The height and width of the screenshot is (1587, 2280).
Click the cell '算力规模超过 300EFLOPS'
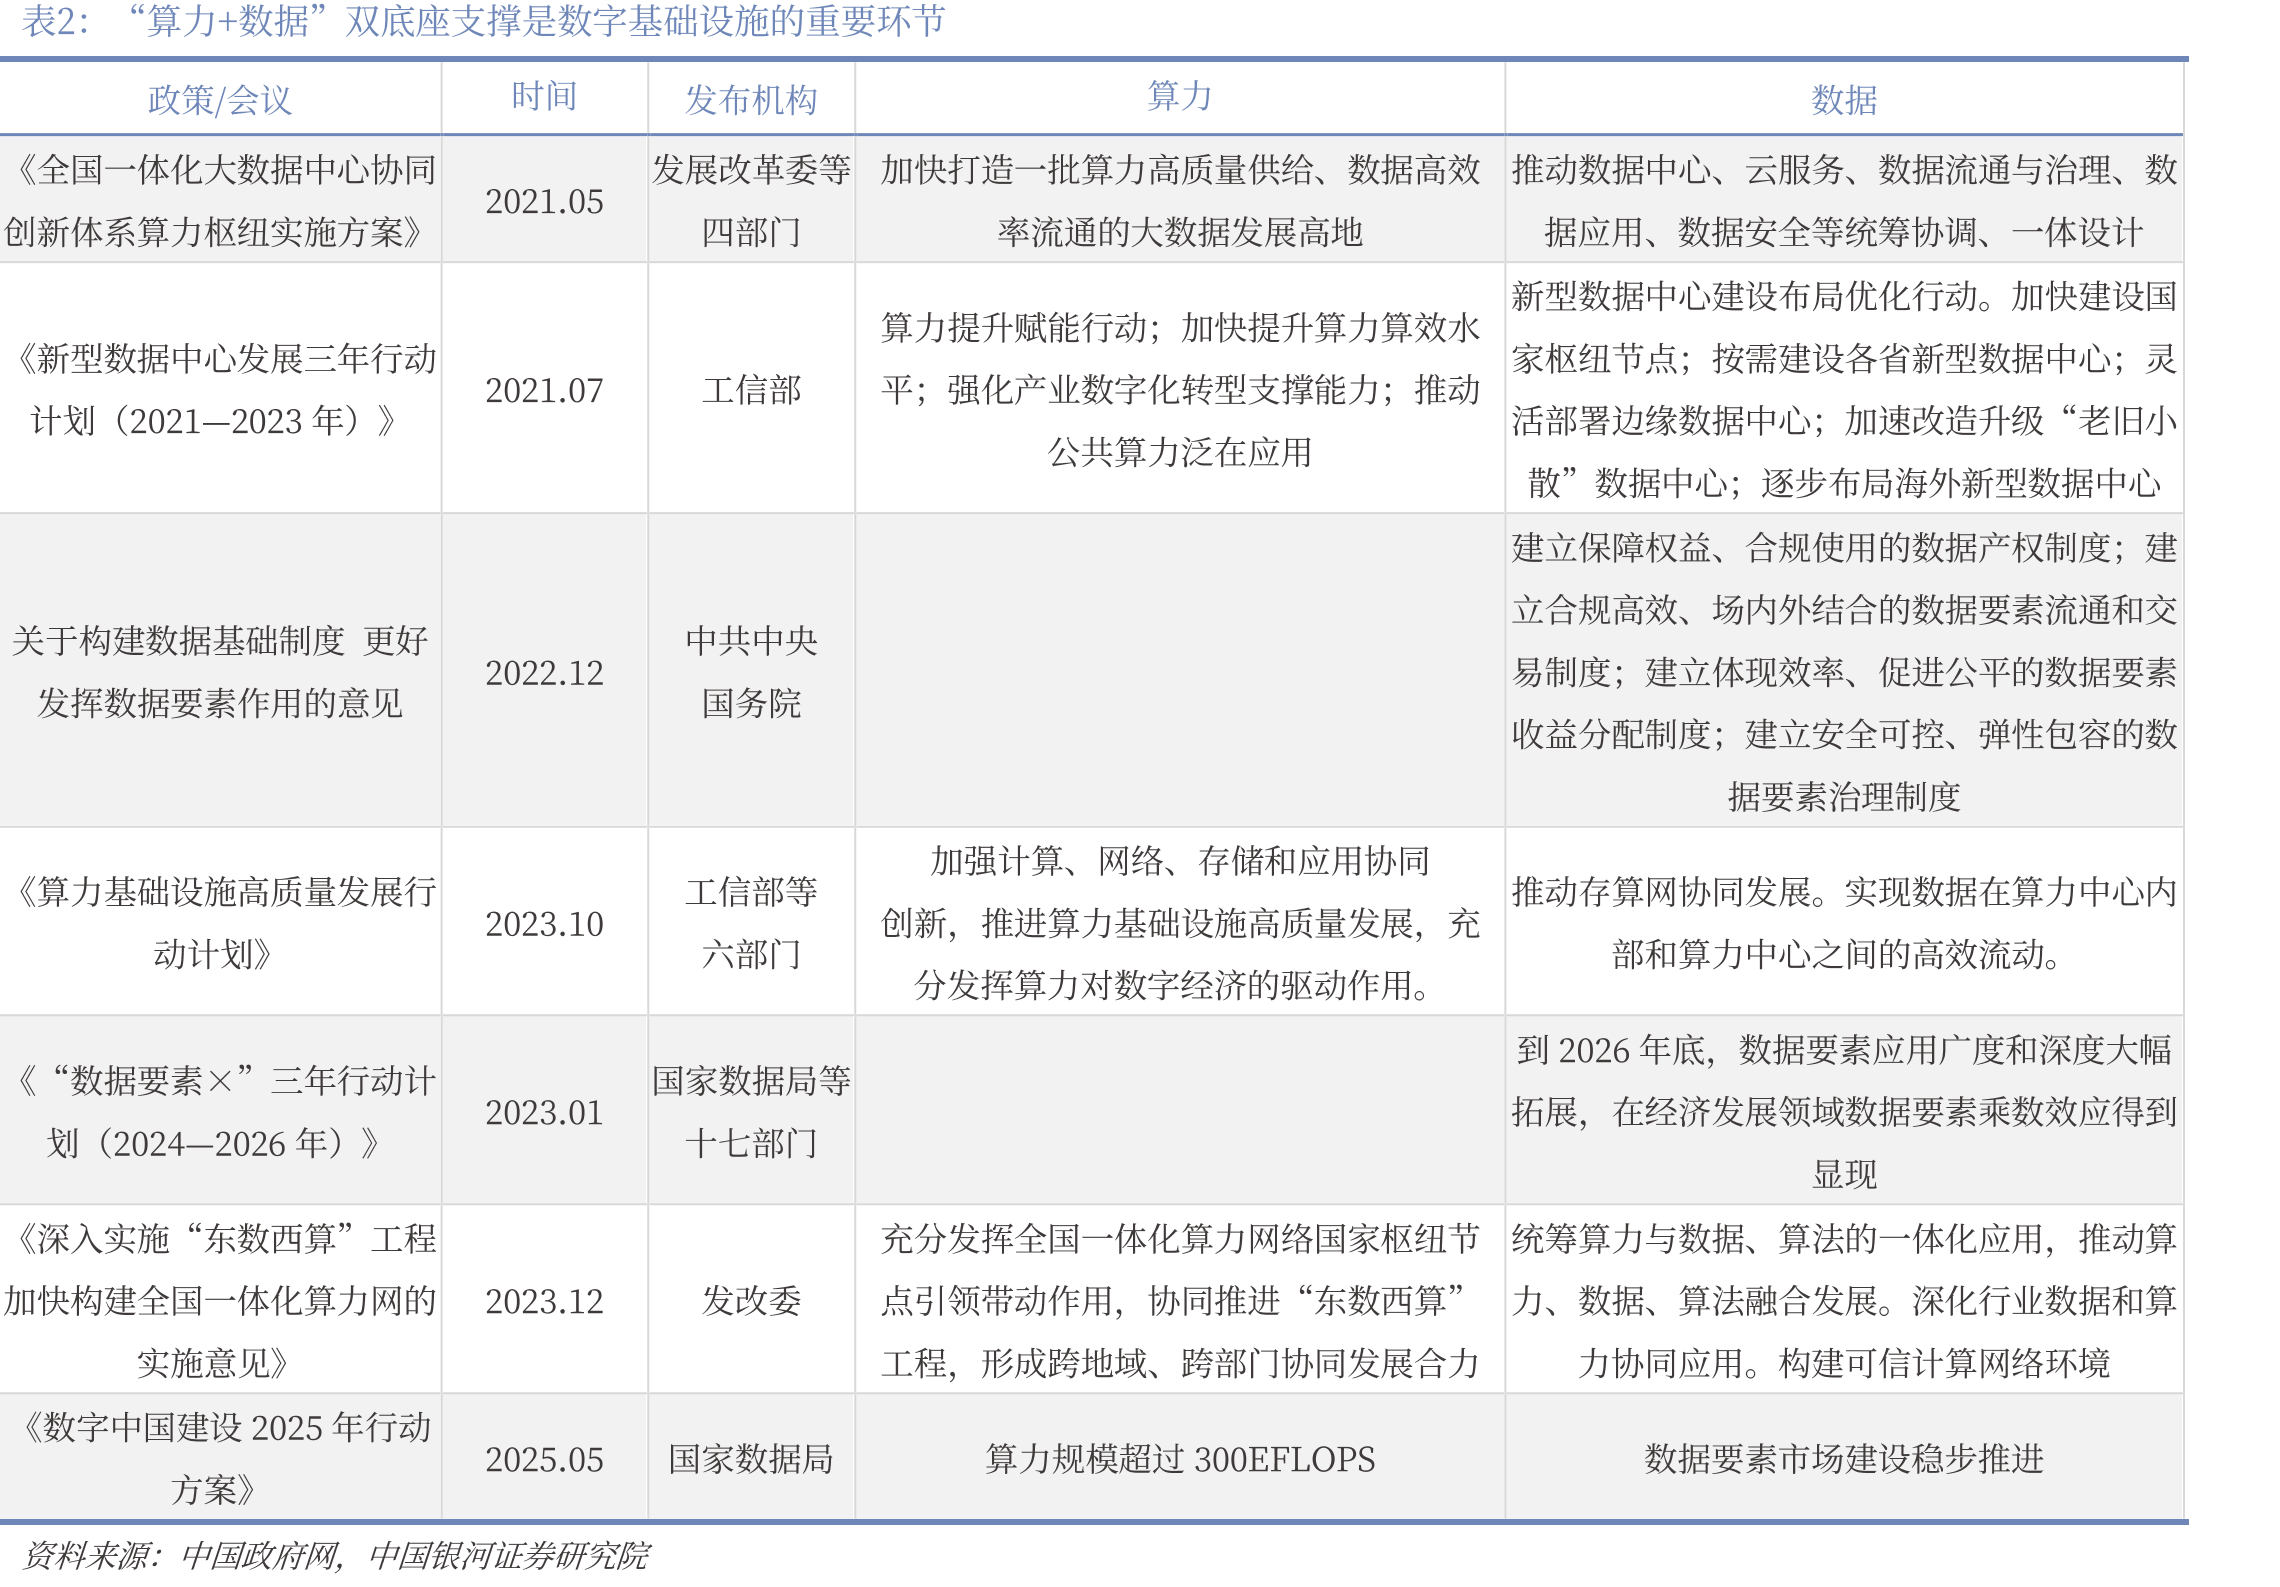point(1180,1459)
